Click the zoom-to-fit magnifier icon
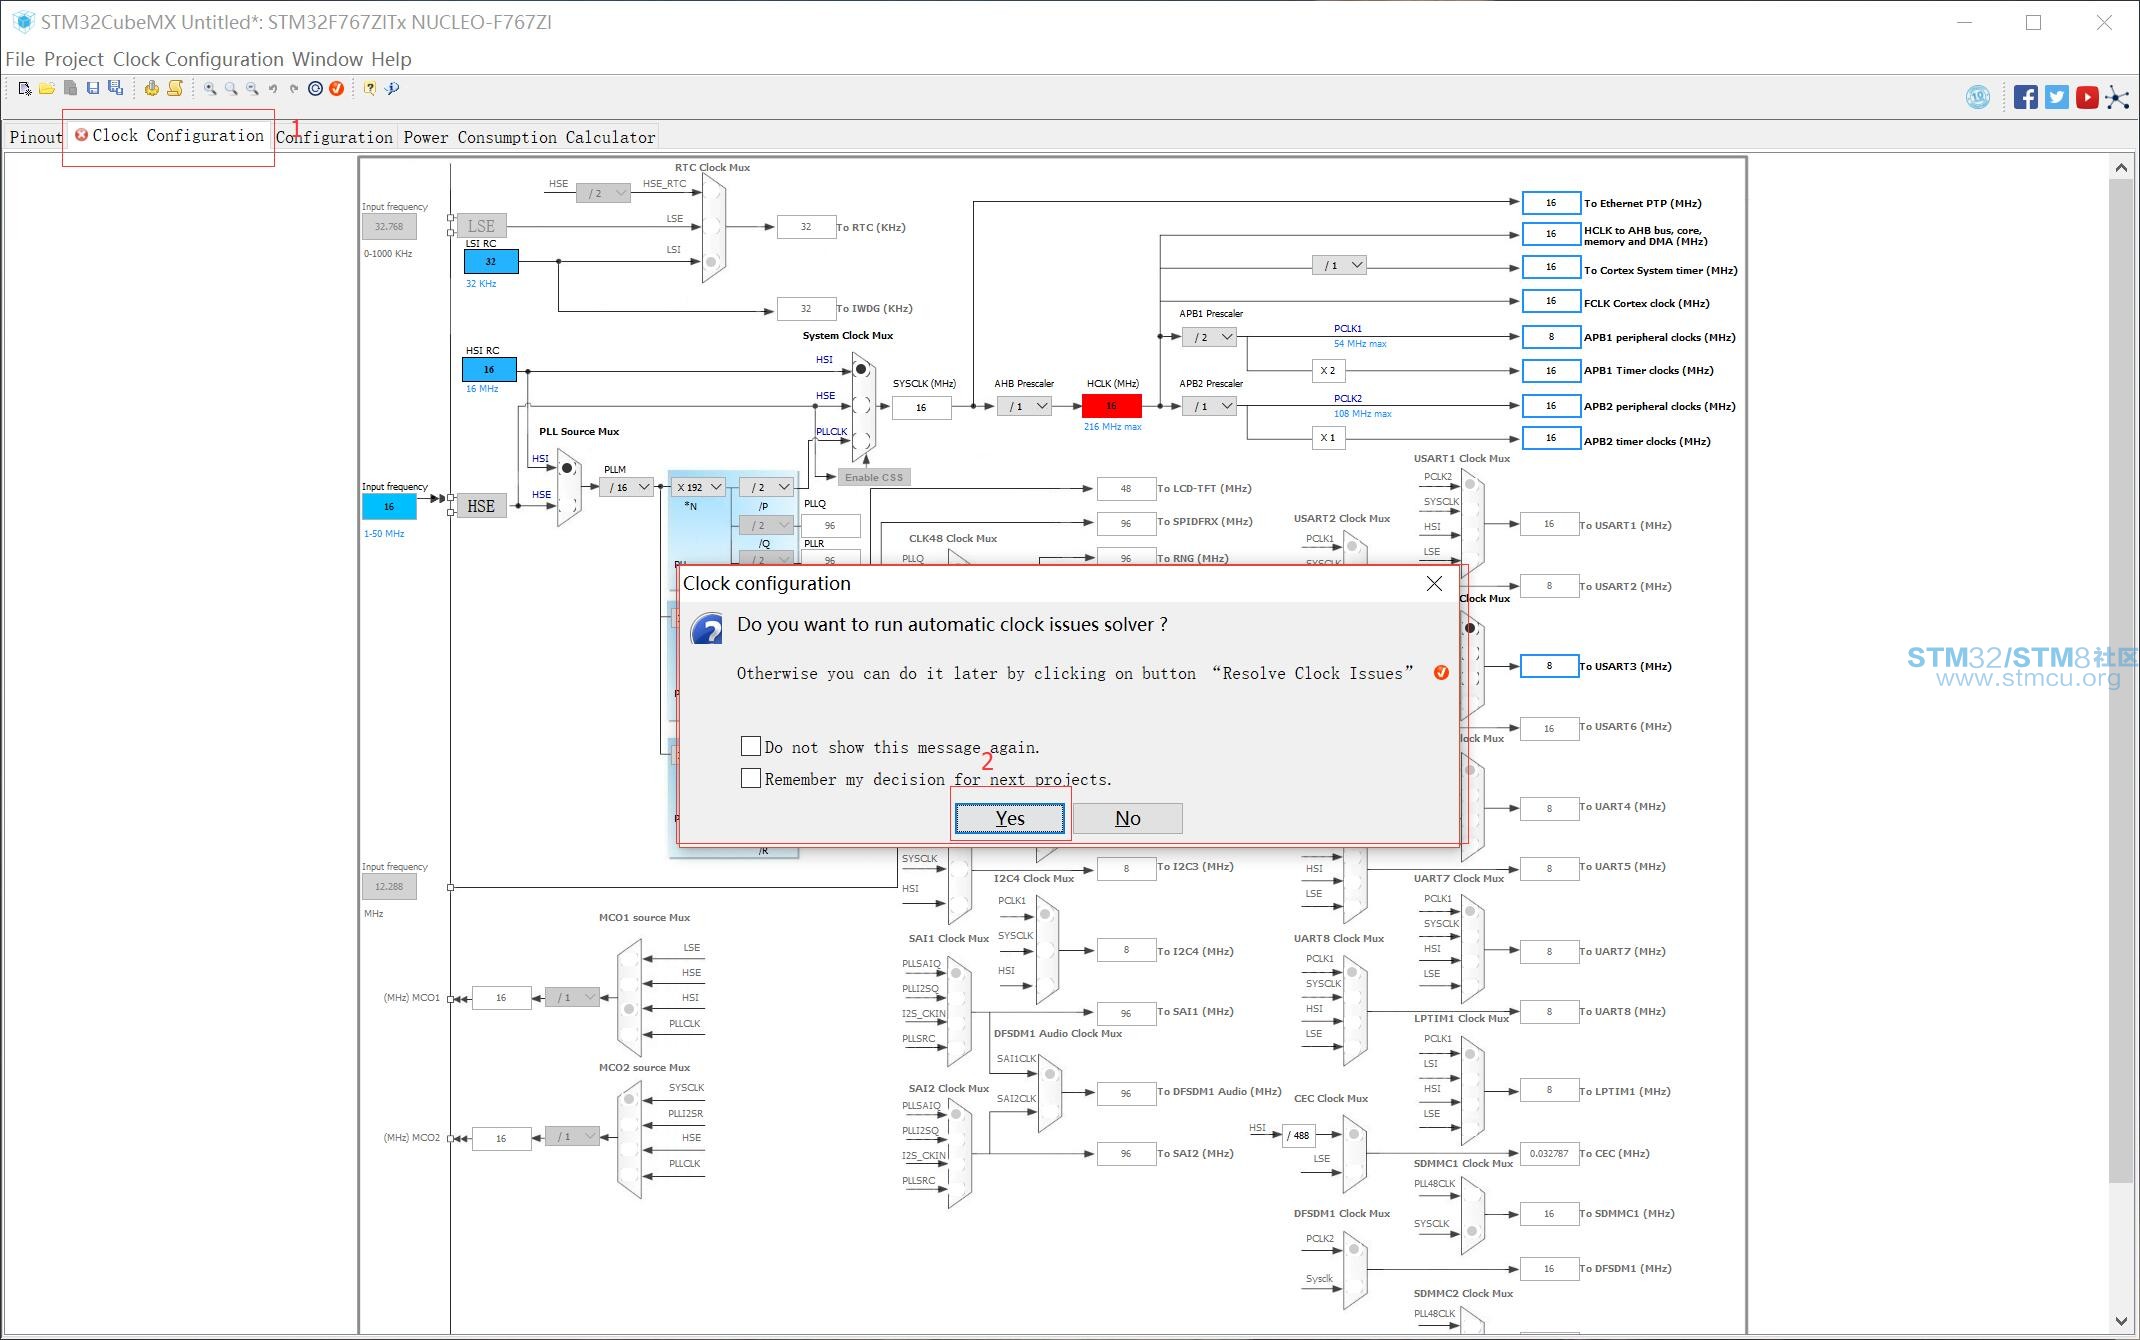Viewport: 2140px width, 1340px height. click(231, 89)
